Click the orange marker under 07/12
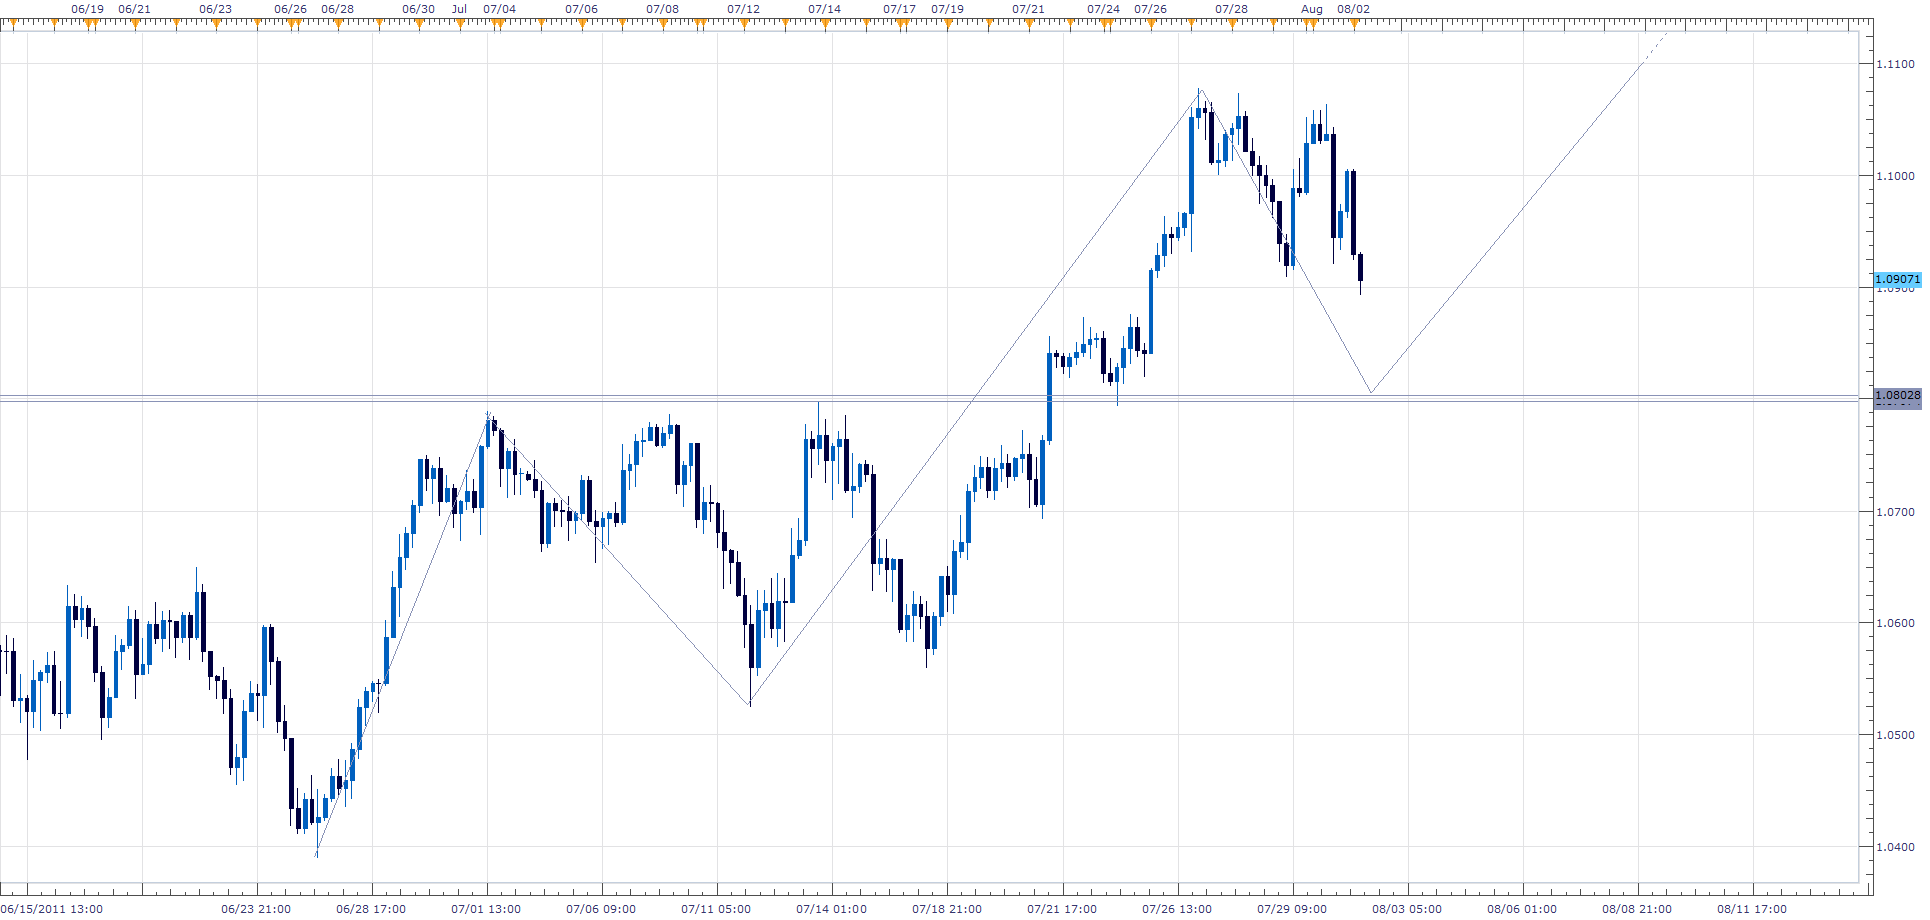Screen dimensions: 1930x920 pyautogui.click(x=743, y=24)
